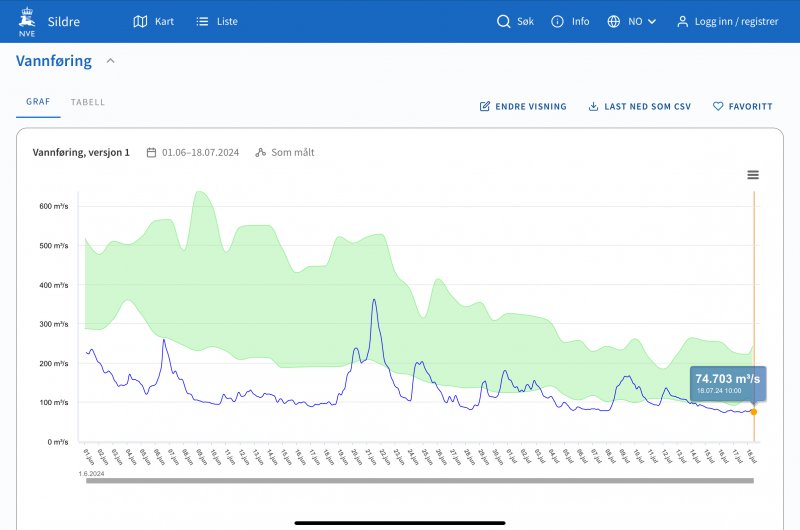The height and width of the screenshot is (530, 800).
Task: Click Last ned som CSV
Action: (639, 106)
